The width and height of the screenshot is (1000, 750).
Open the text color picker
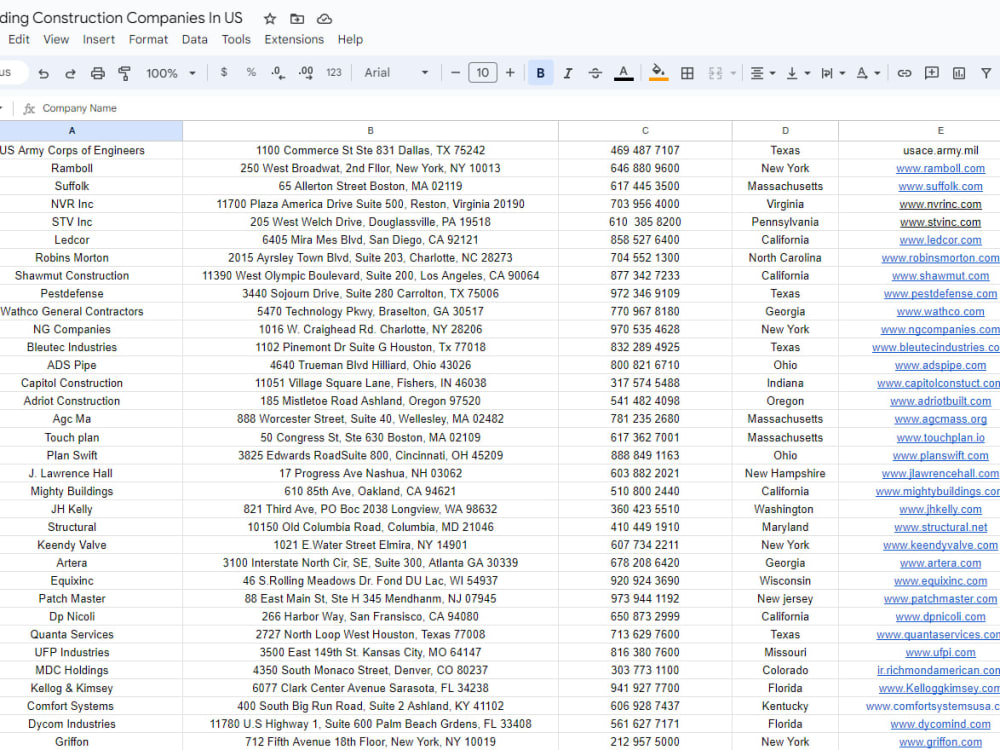pos(624,73)
